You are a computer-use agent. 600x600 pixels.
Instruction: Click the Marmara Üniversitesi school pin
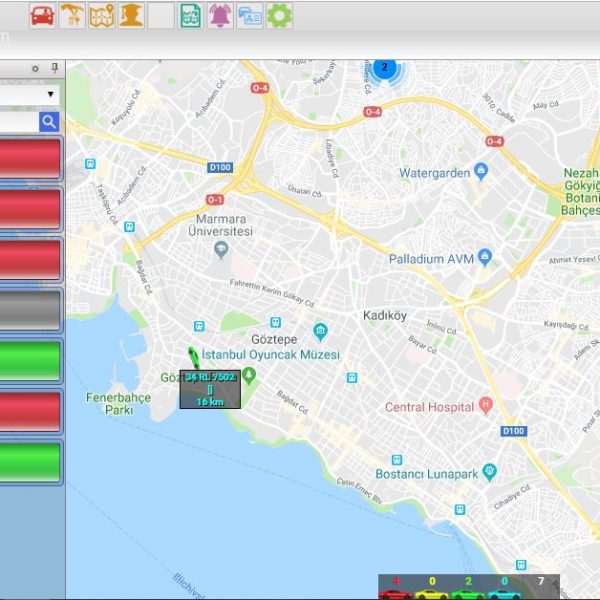coord(221,250)
